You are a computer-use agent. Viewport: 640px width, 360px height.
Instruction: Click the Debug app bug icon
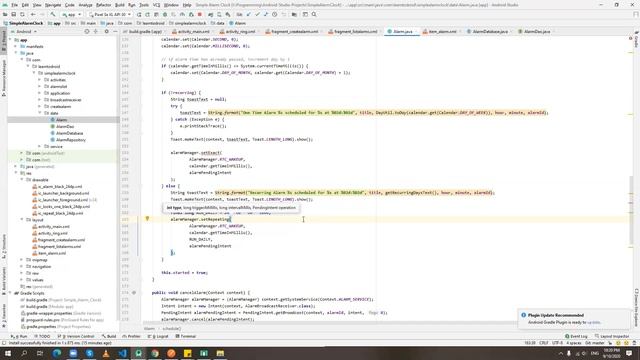(165, 15)
